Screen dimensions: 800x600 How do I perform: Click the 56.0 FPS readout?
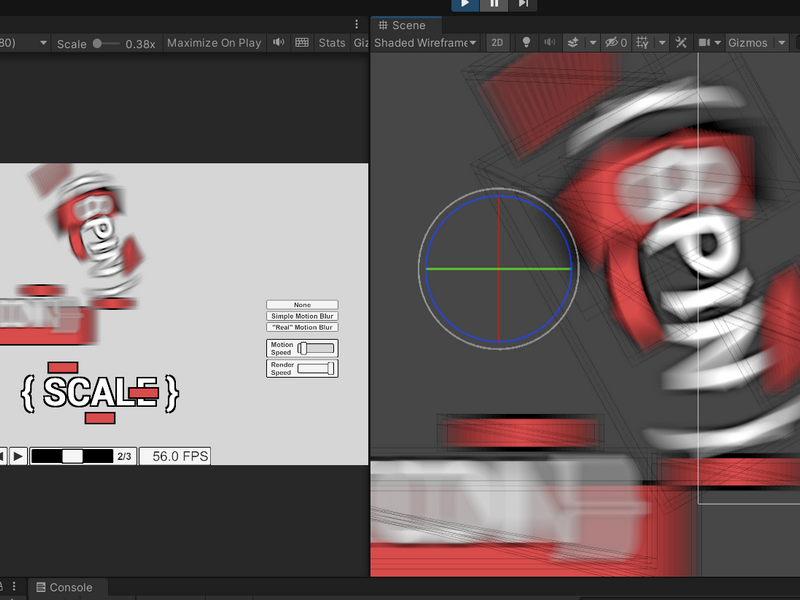tap(175, 456)
